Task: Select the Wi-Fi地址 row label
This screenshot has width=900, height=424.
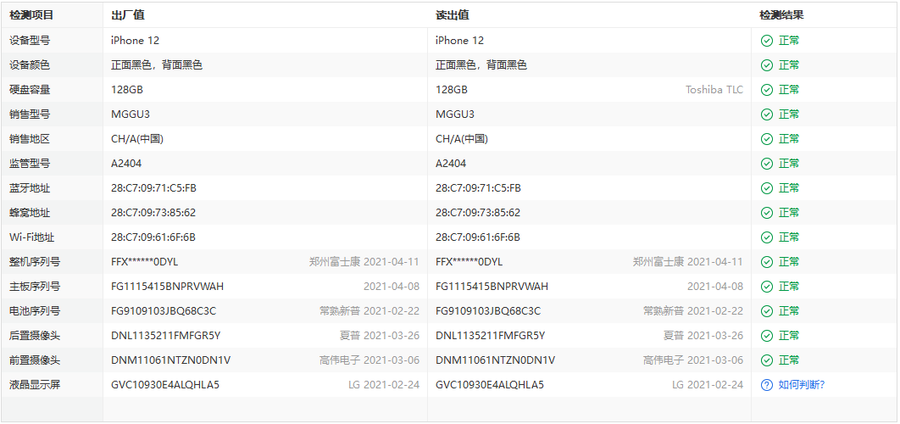Action: tap(32, 238)
